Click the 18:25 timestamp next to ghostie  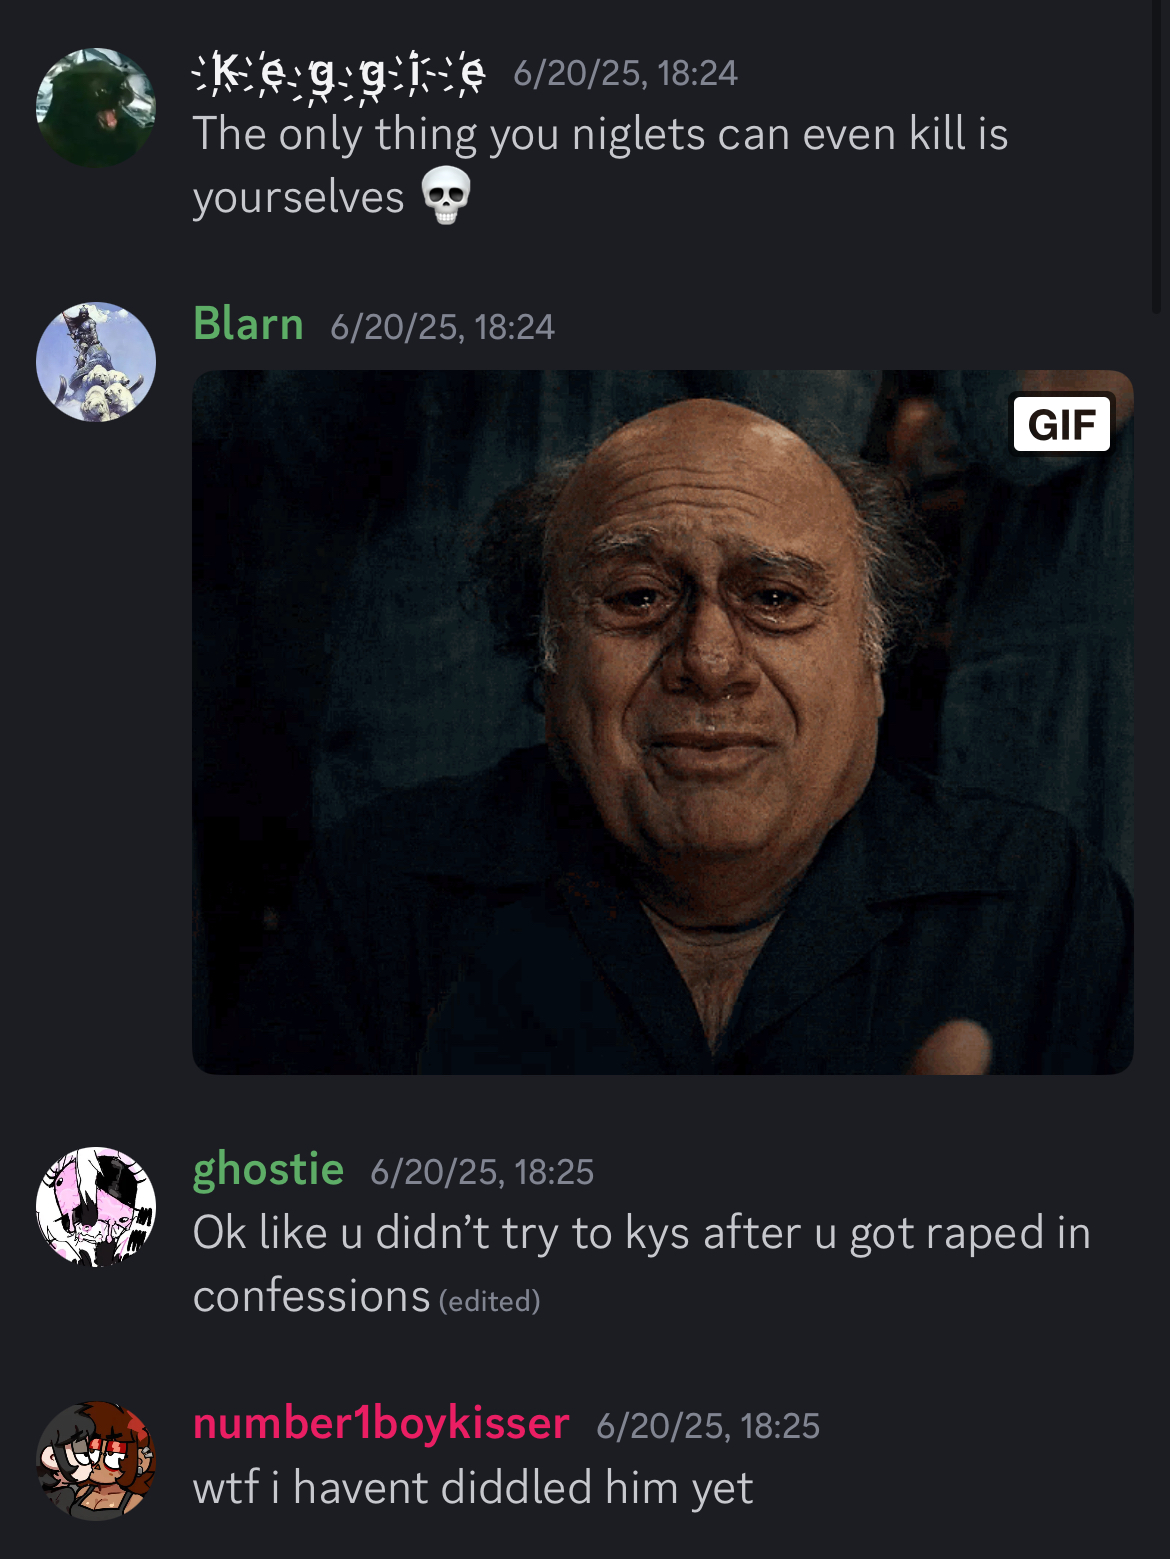(482, 1172)
